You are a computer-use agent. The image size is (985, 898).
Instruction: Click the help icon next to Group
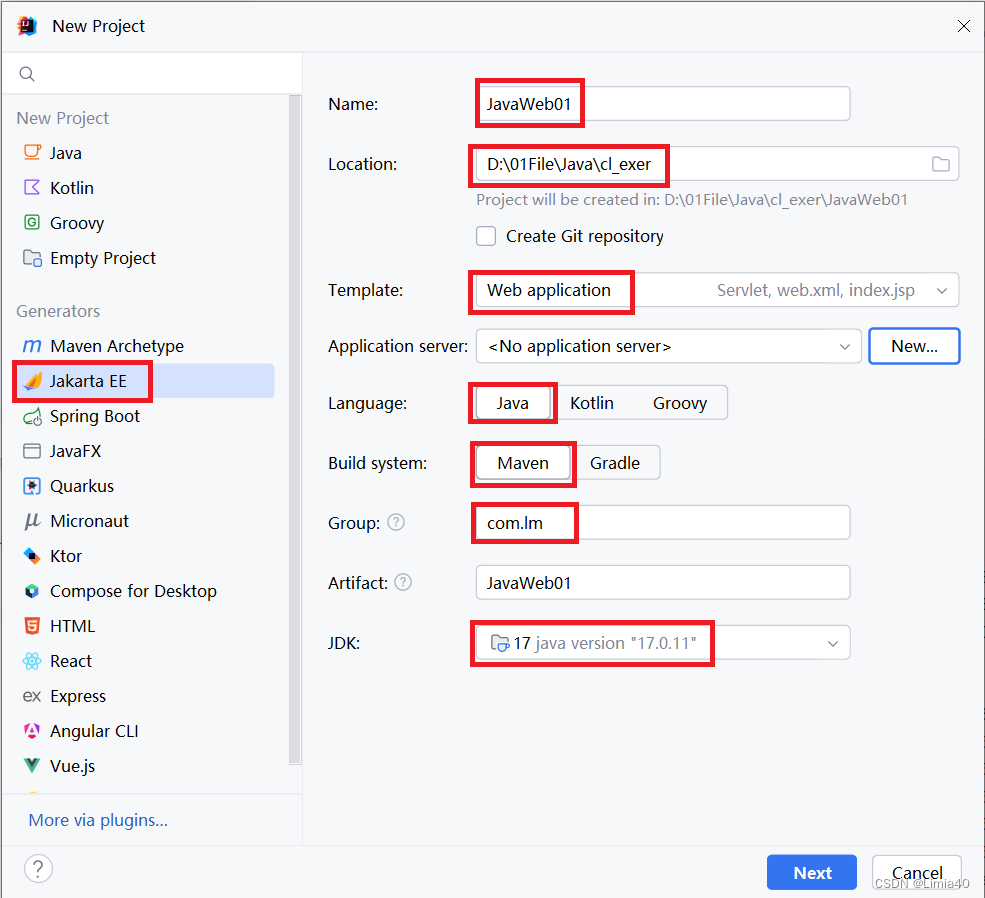tap(396, 522)
